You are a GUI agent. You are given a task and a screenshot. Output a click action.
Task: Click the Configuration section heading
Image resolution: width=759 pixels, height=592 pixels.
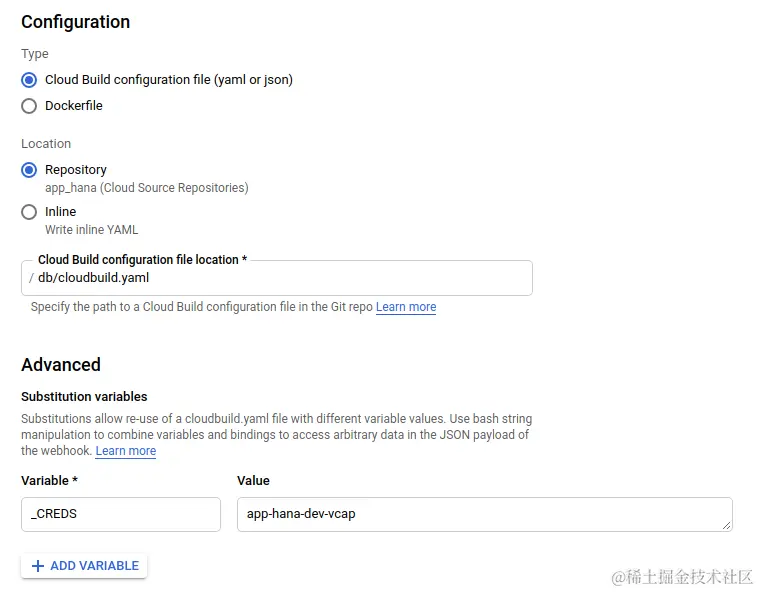[x=76, y=22]
